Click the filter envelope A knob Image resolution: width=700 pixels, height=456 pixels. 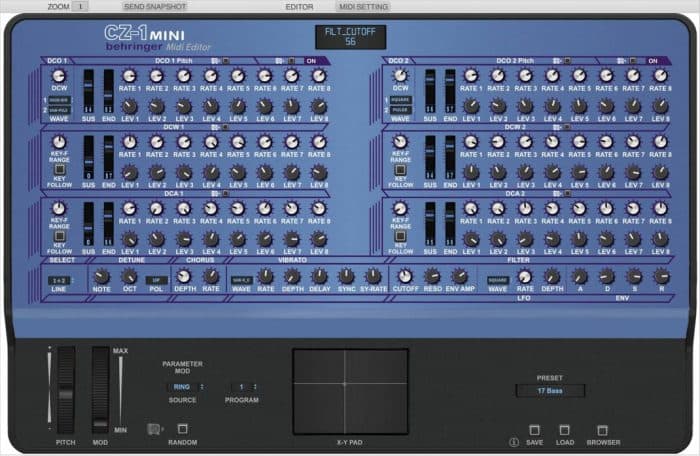[579, 276]
